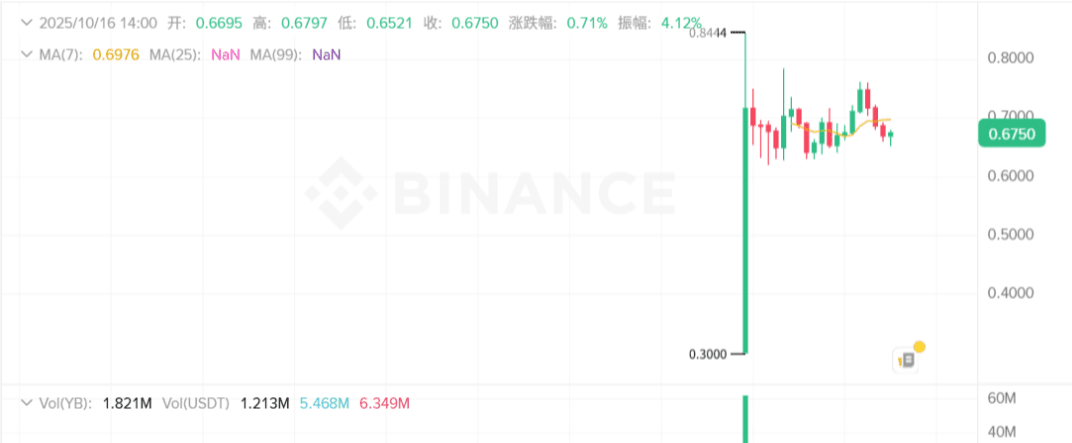Click the 2025/10/16 14:00 timestamp
This screenshot has height=443, width=1072.
[98, 22]
